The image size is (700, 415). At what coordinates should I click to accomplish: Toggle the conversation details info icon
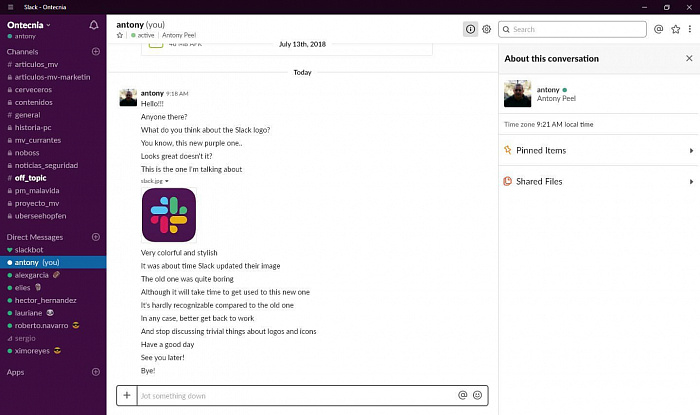coord(471,29)
